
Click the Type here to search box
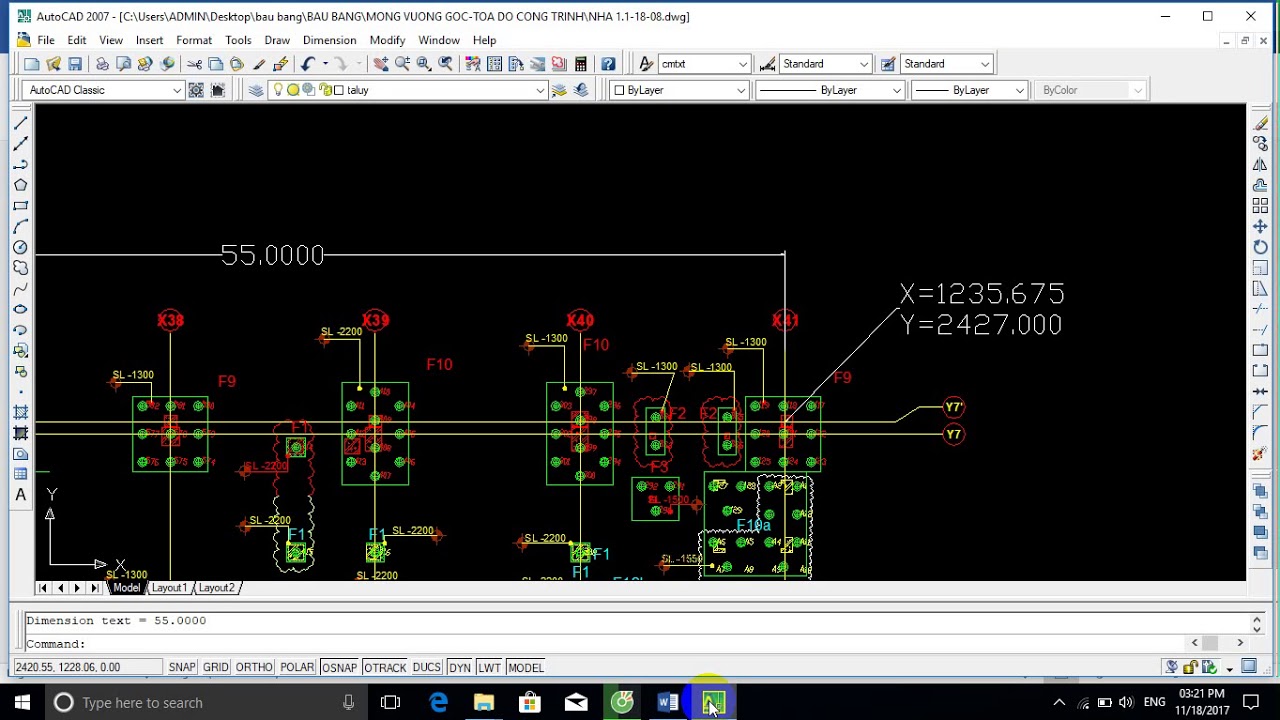204,703
